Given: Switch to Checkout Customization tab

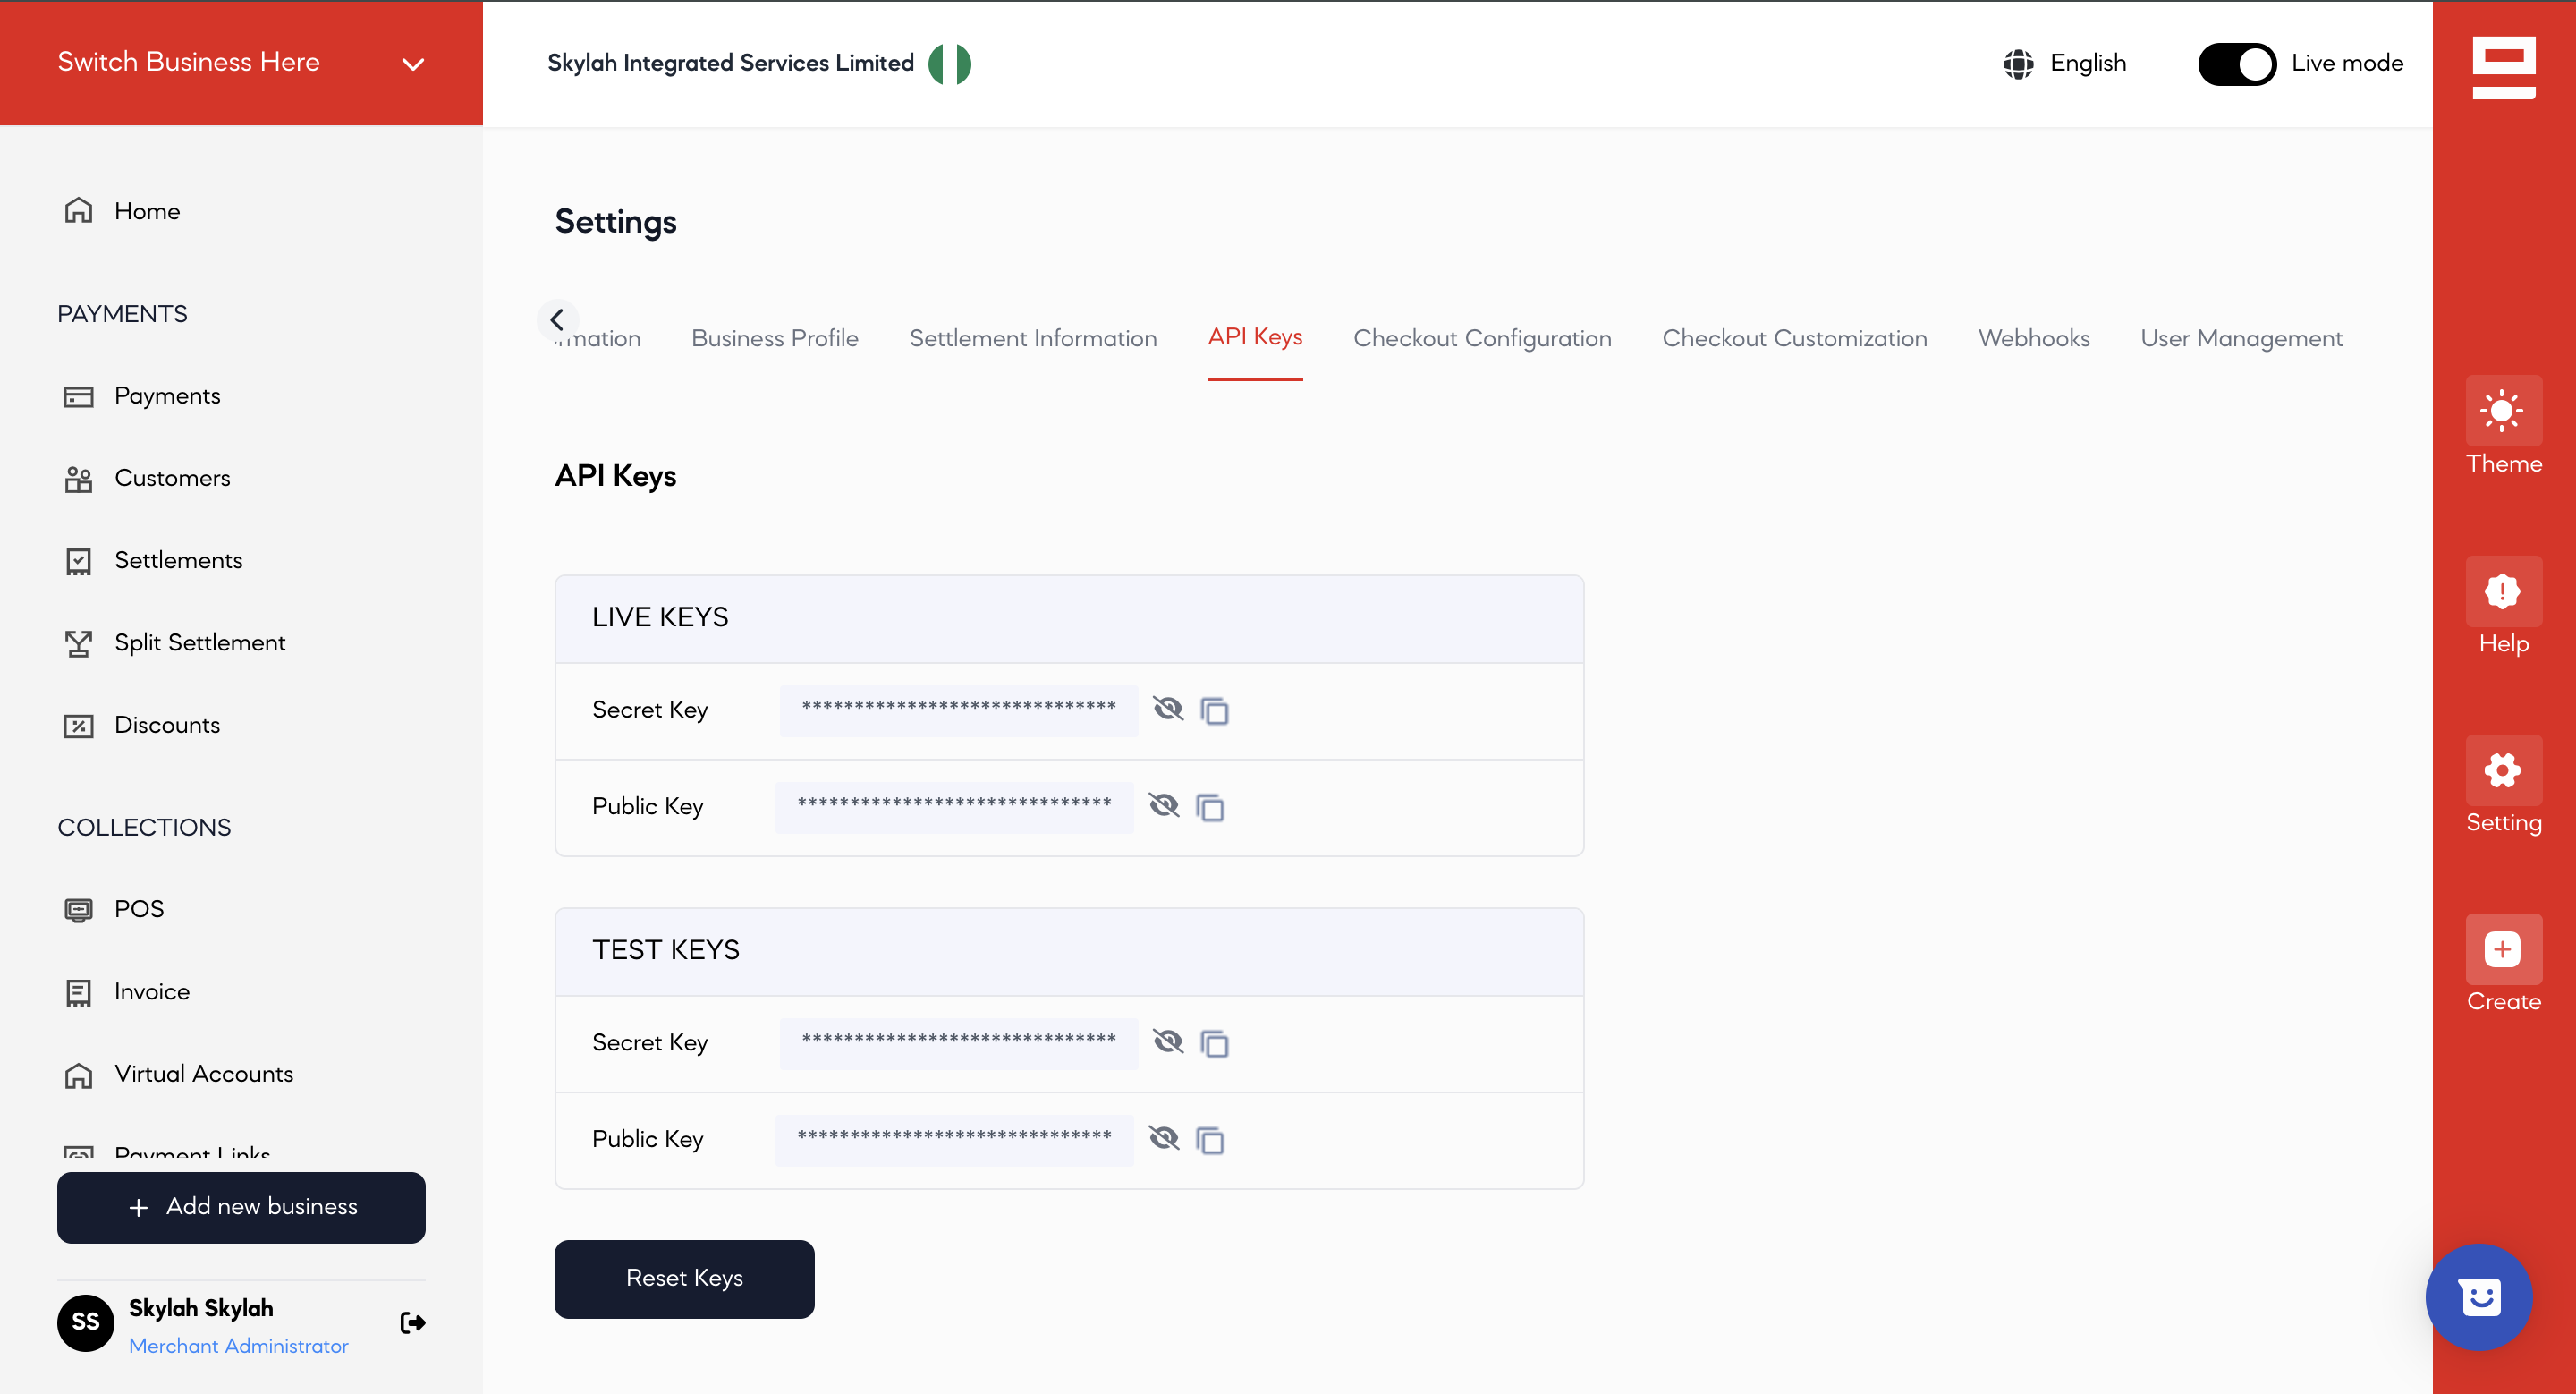Looking at the screenshot, I should (x=1794, y=338).
